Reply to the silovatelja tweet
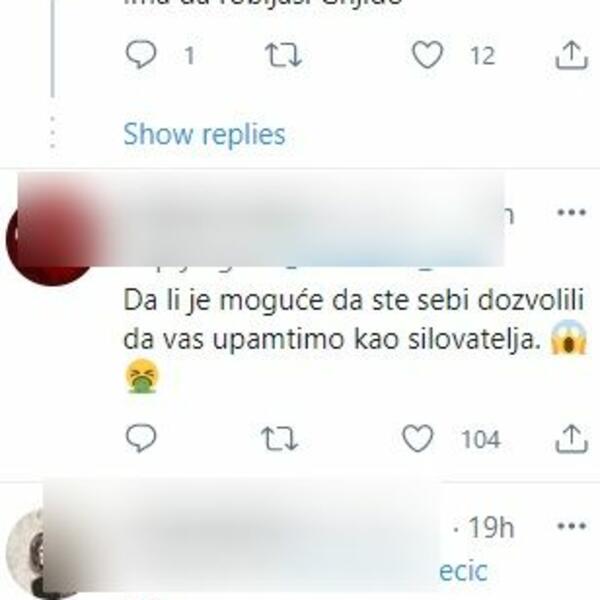The width and height of the screenshot is (600, 600). [141, 438]
